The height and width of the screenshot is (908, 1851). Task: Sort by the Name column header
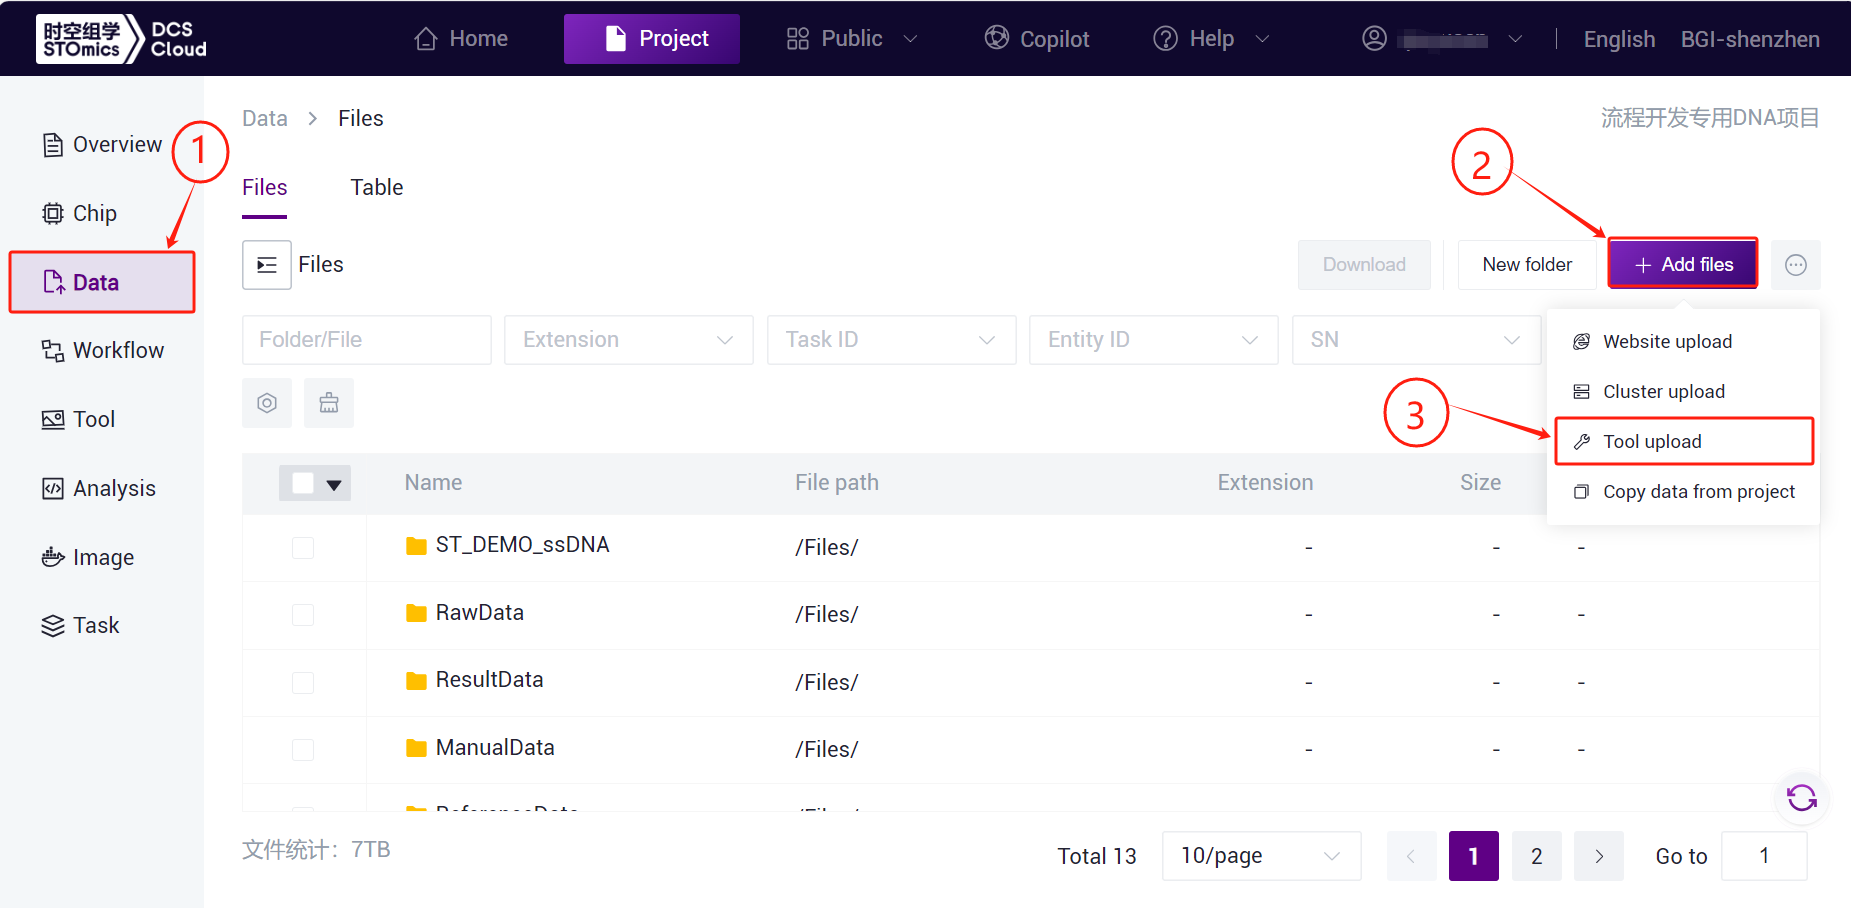tap(433, 483)
